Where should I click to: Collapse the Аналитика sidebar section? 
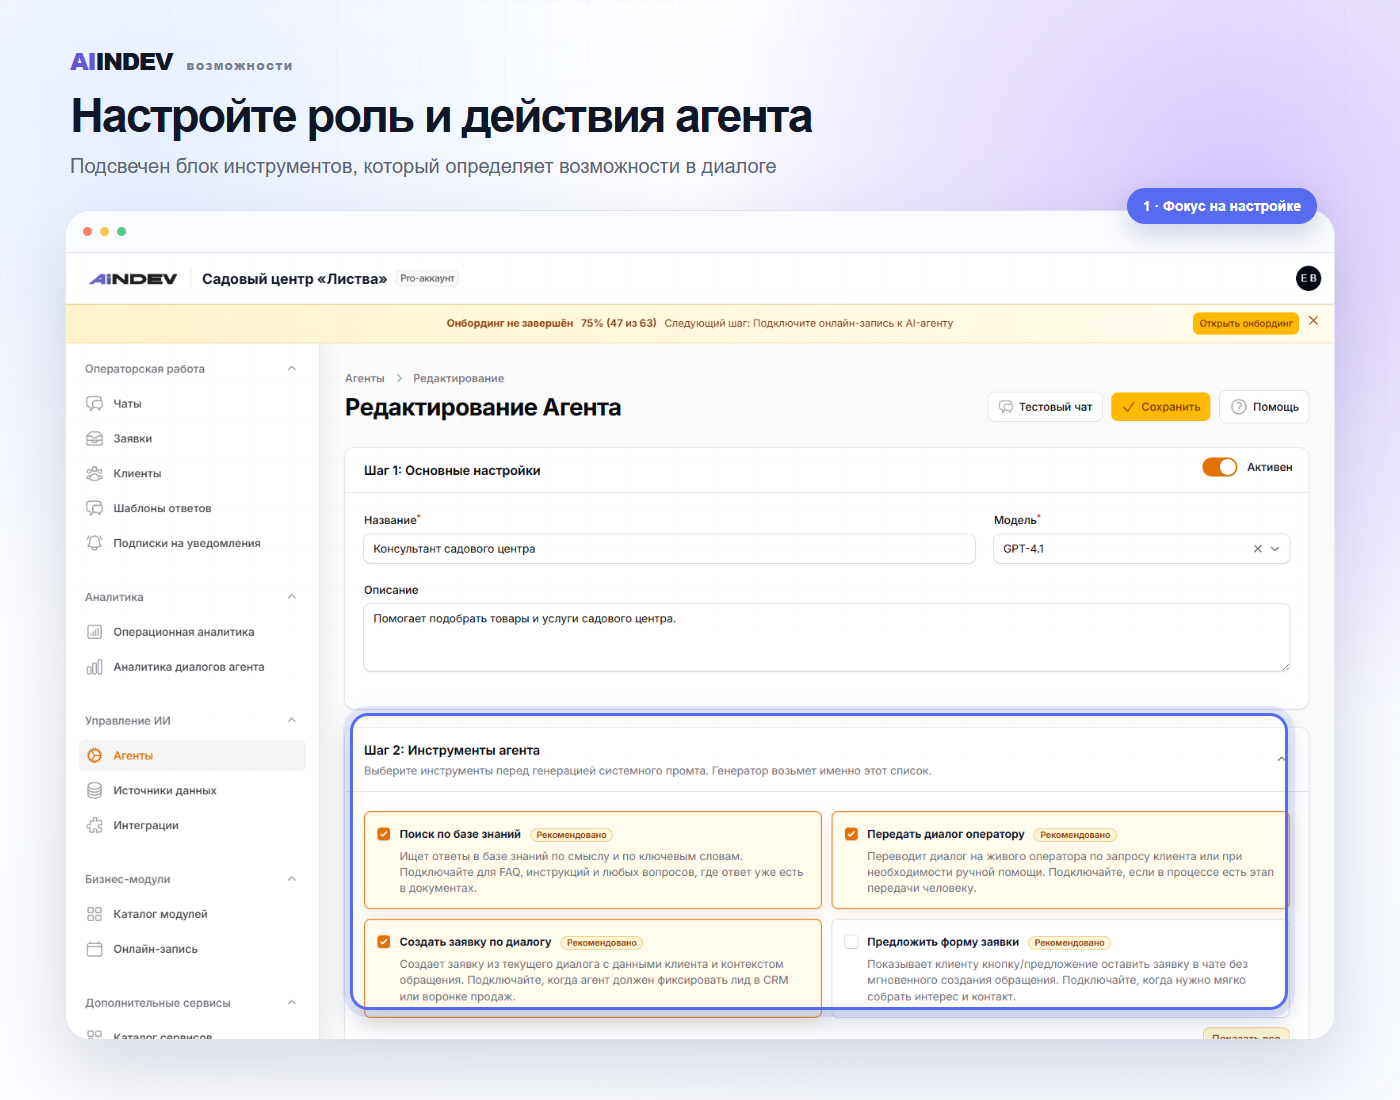tap(292, 597)
